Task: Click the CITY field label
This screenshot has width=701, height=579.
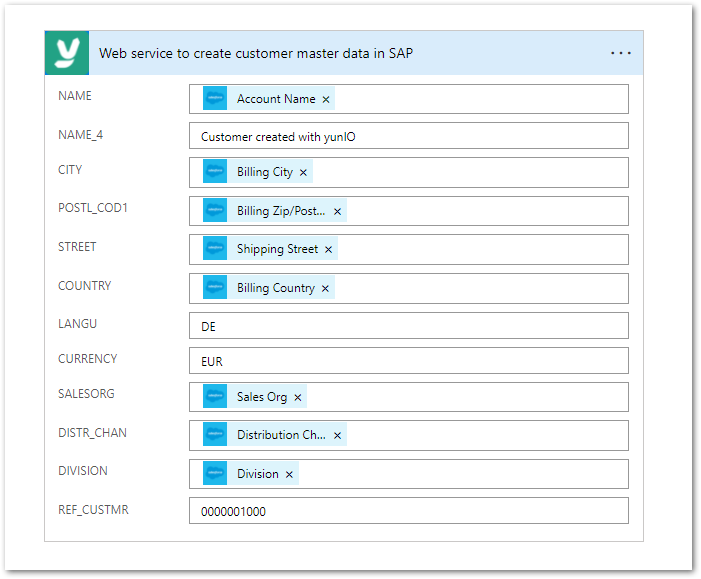Action: [x=70, y=170]
